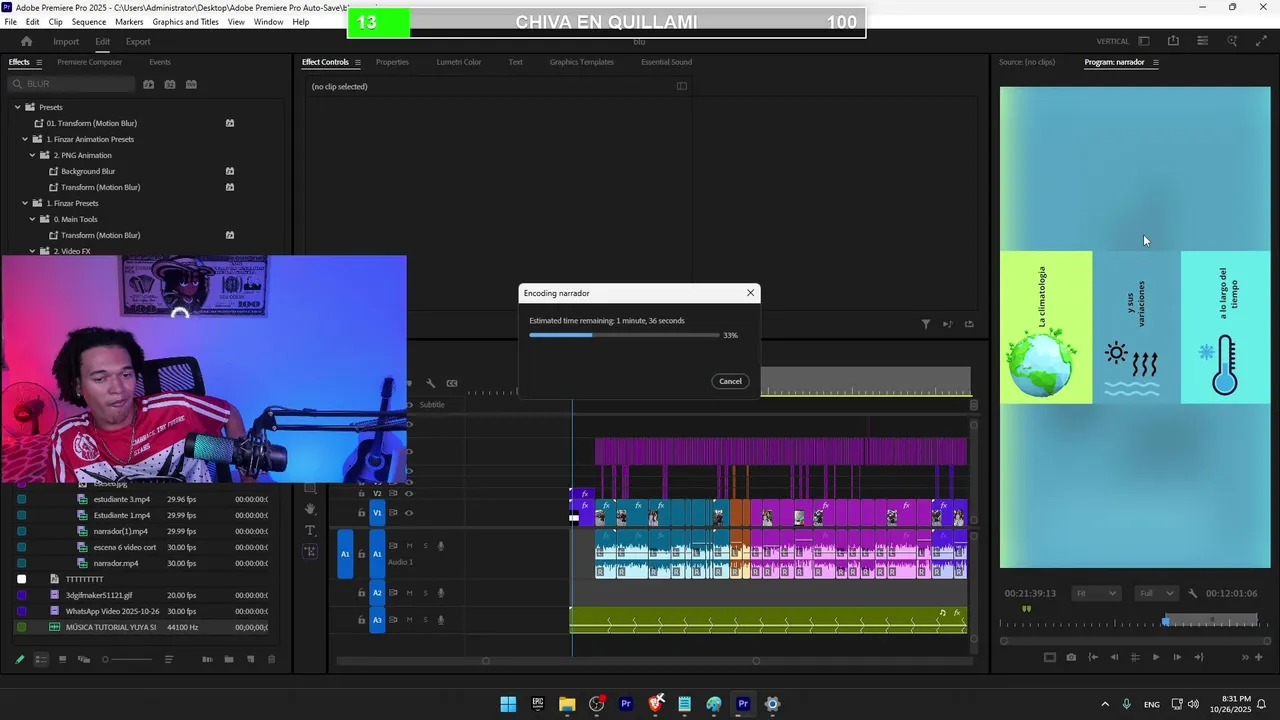
Task: Open Program: narrador panel menu
Action: [x=1156, y=62]
